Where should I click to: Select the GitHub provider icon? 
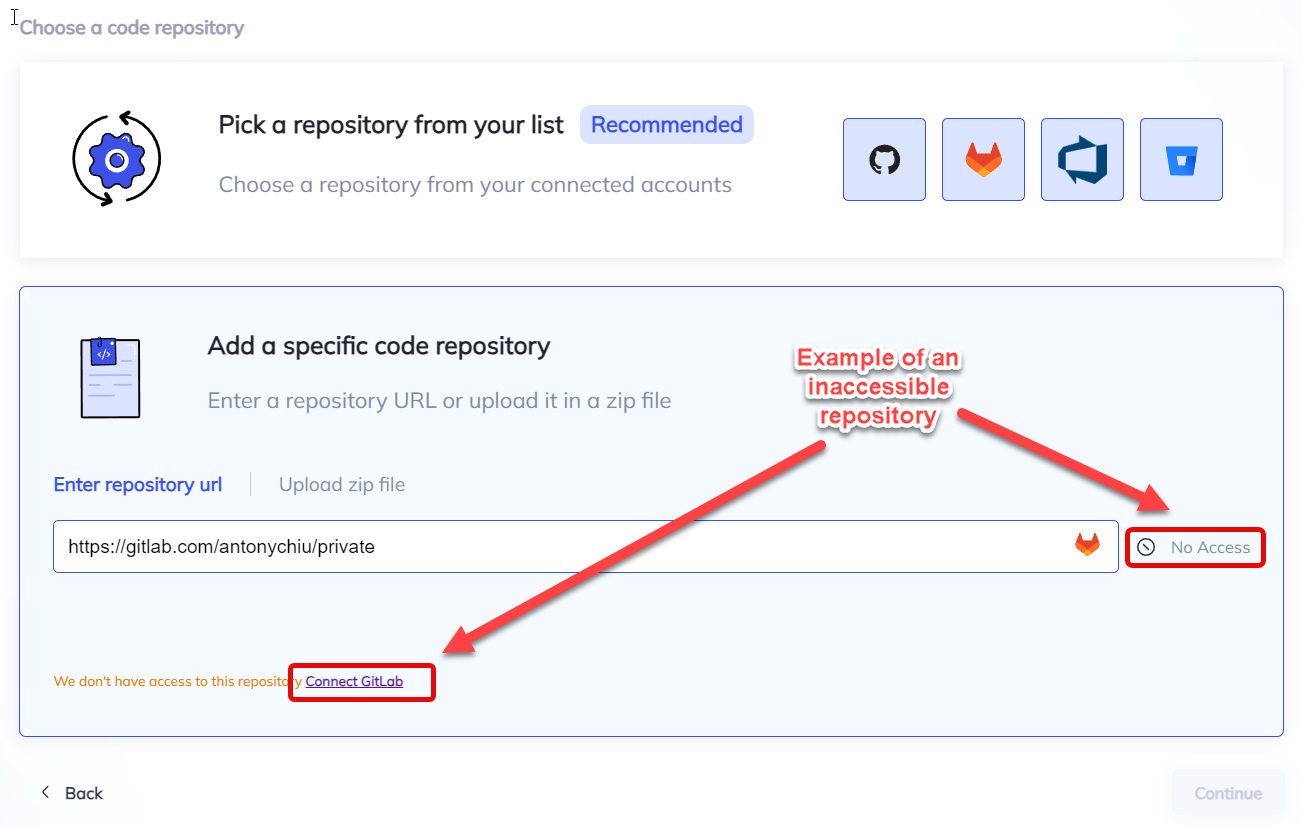pos(884,160)
